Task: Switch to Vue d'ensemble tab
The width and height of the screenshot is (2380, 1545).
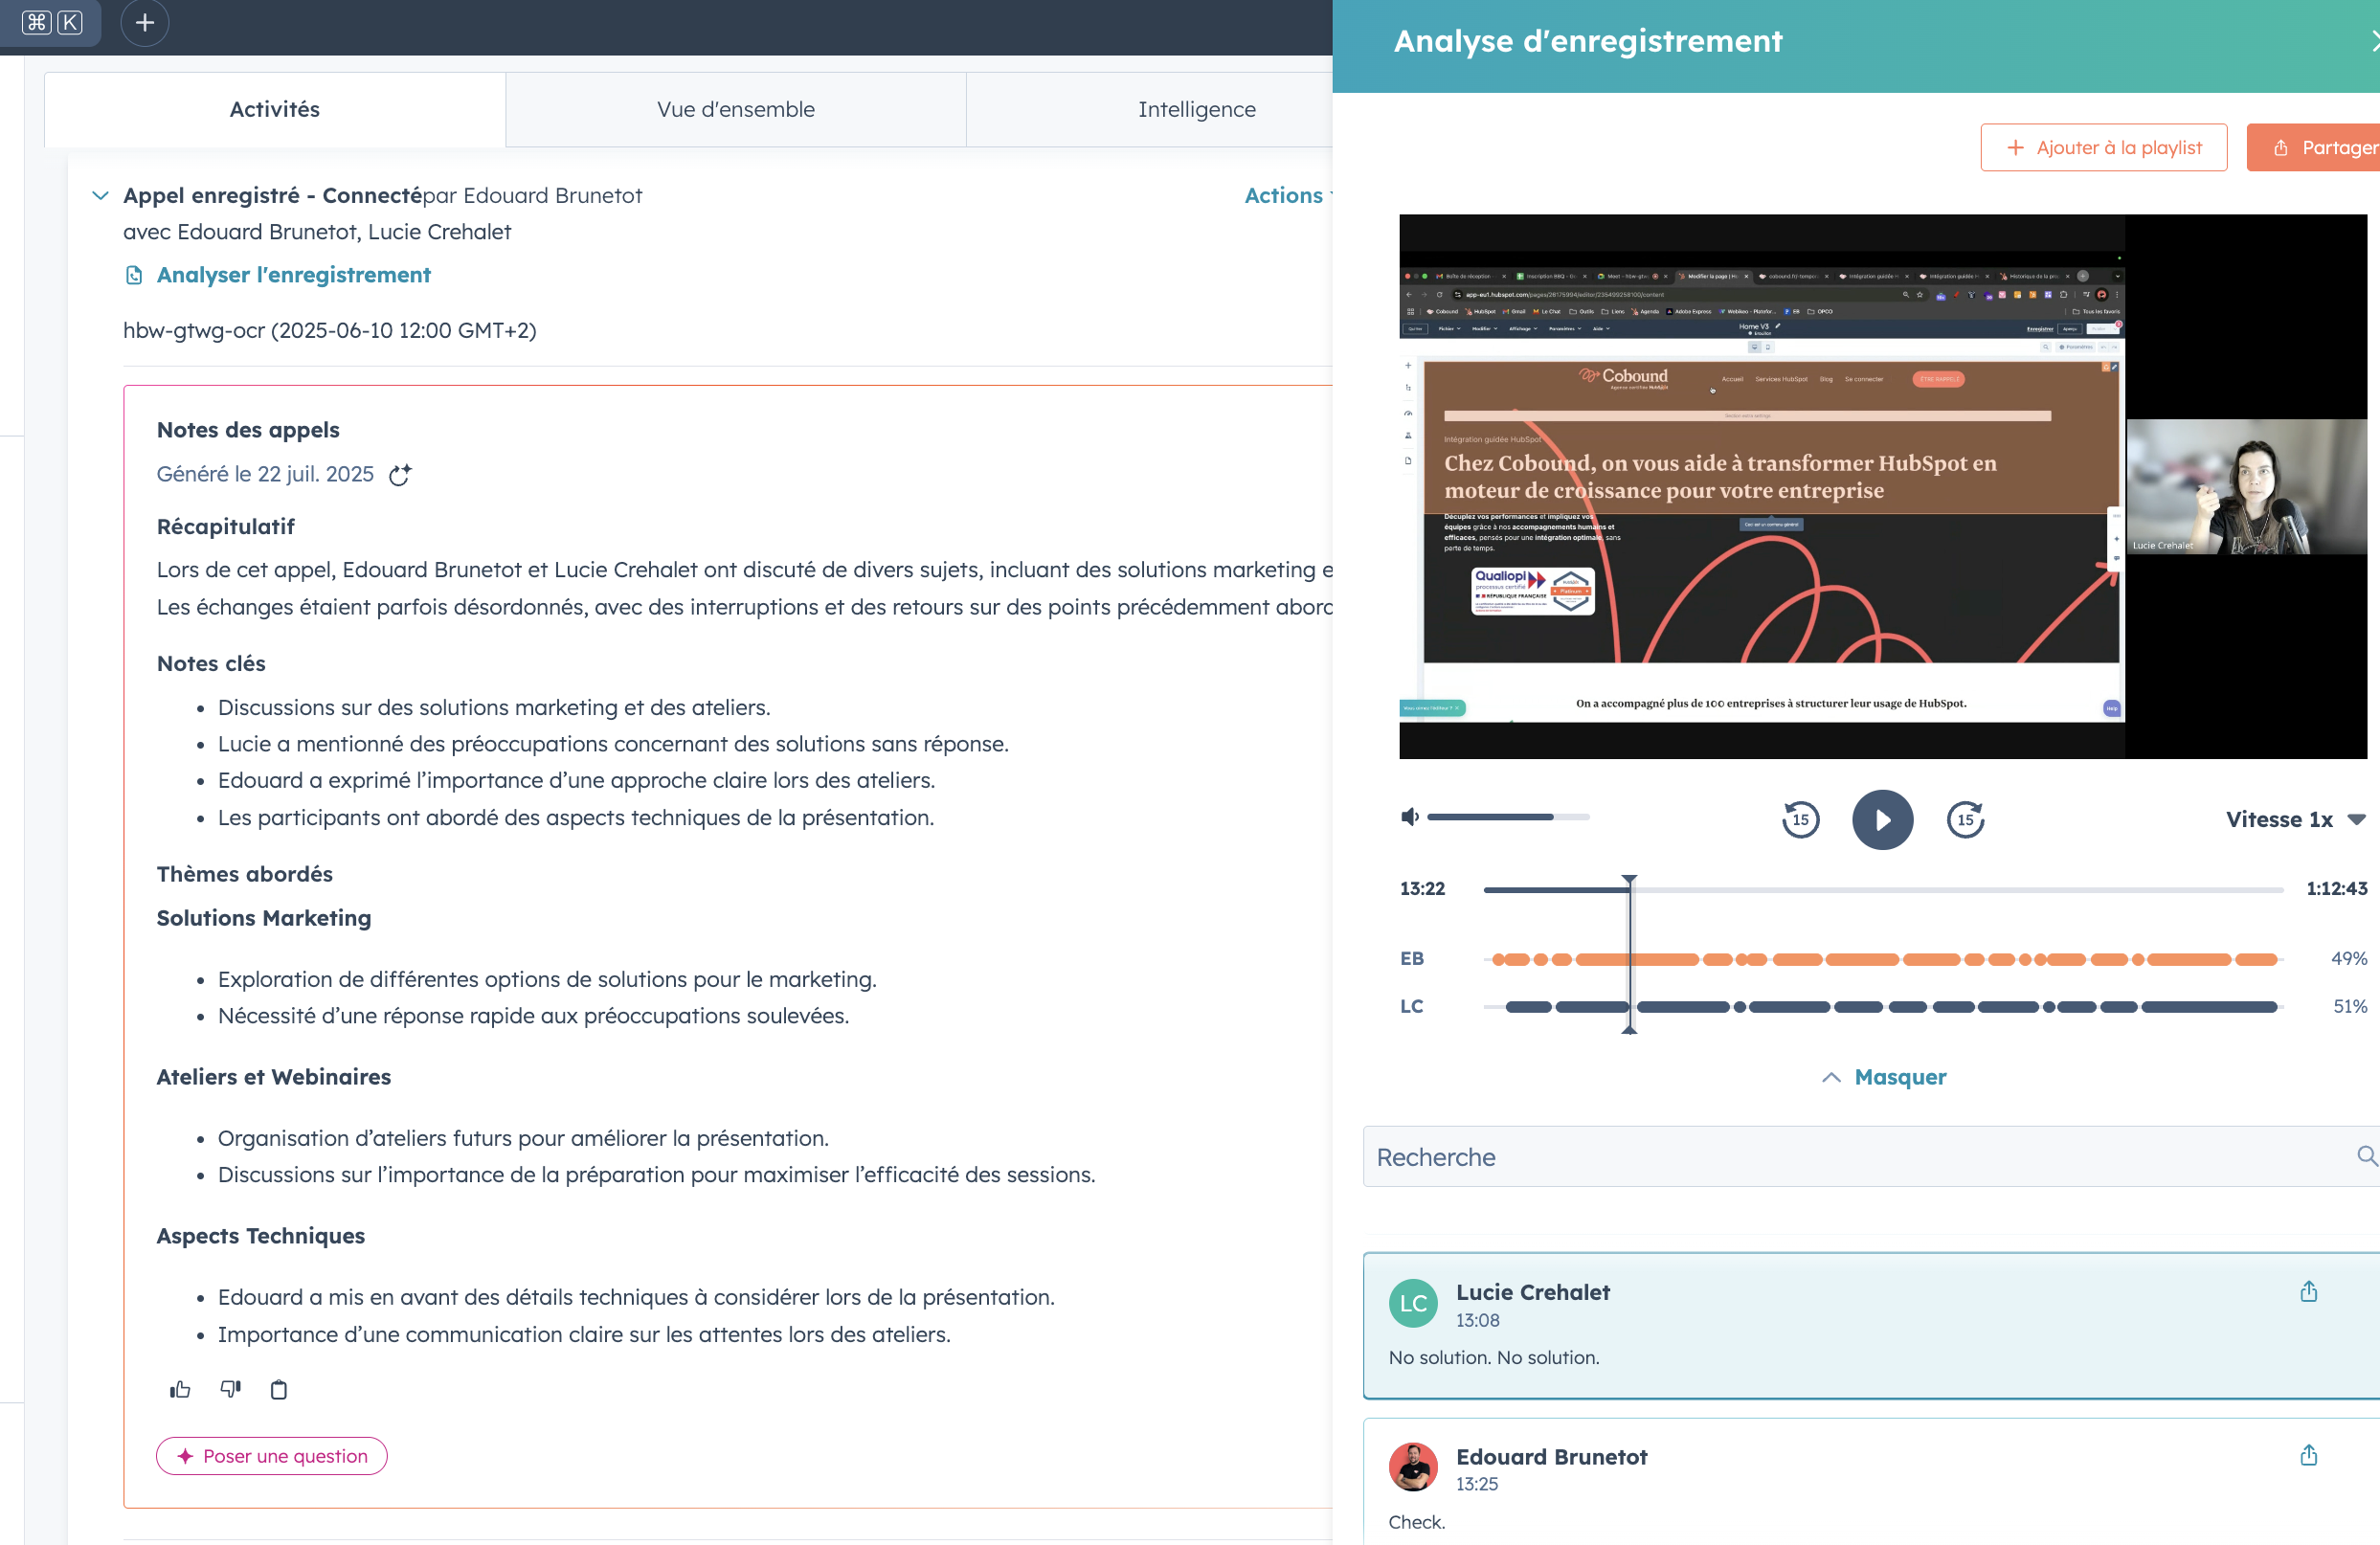Action: pos(736,109)
